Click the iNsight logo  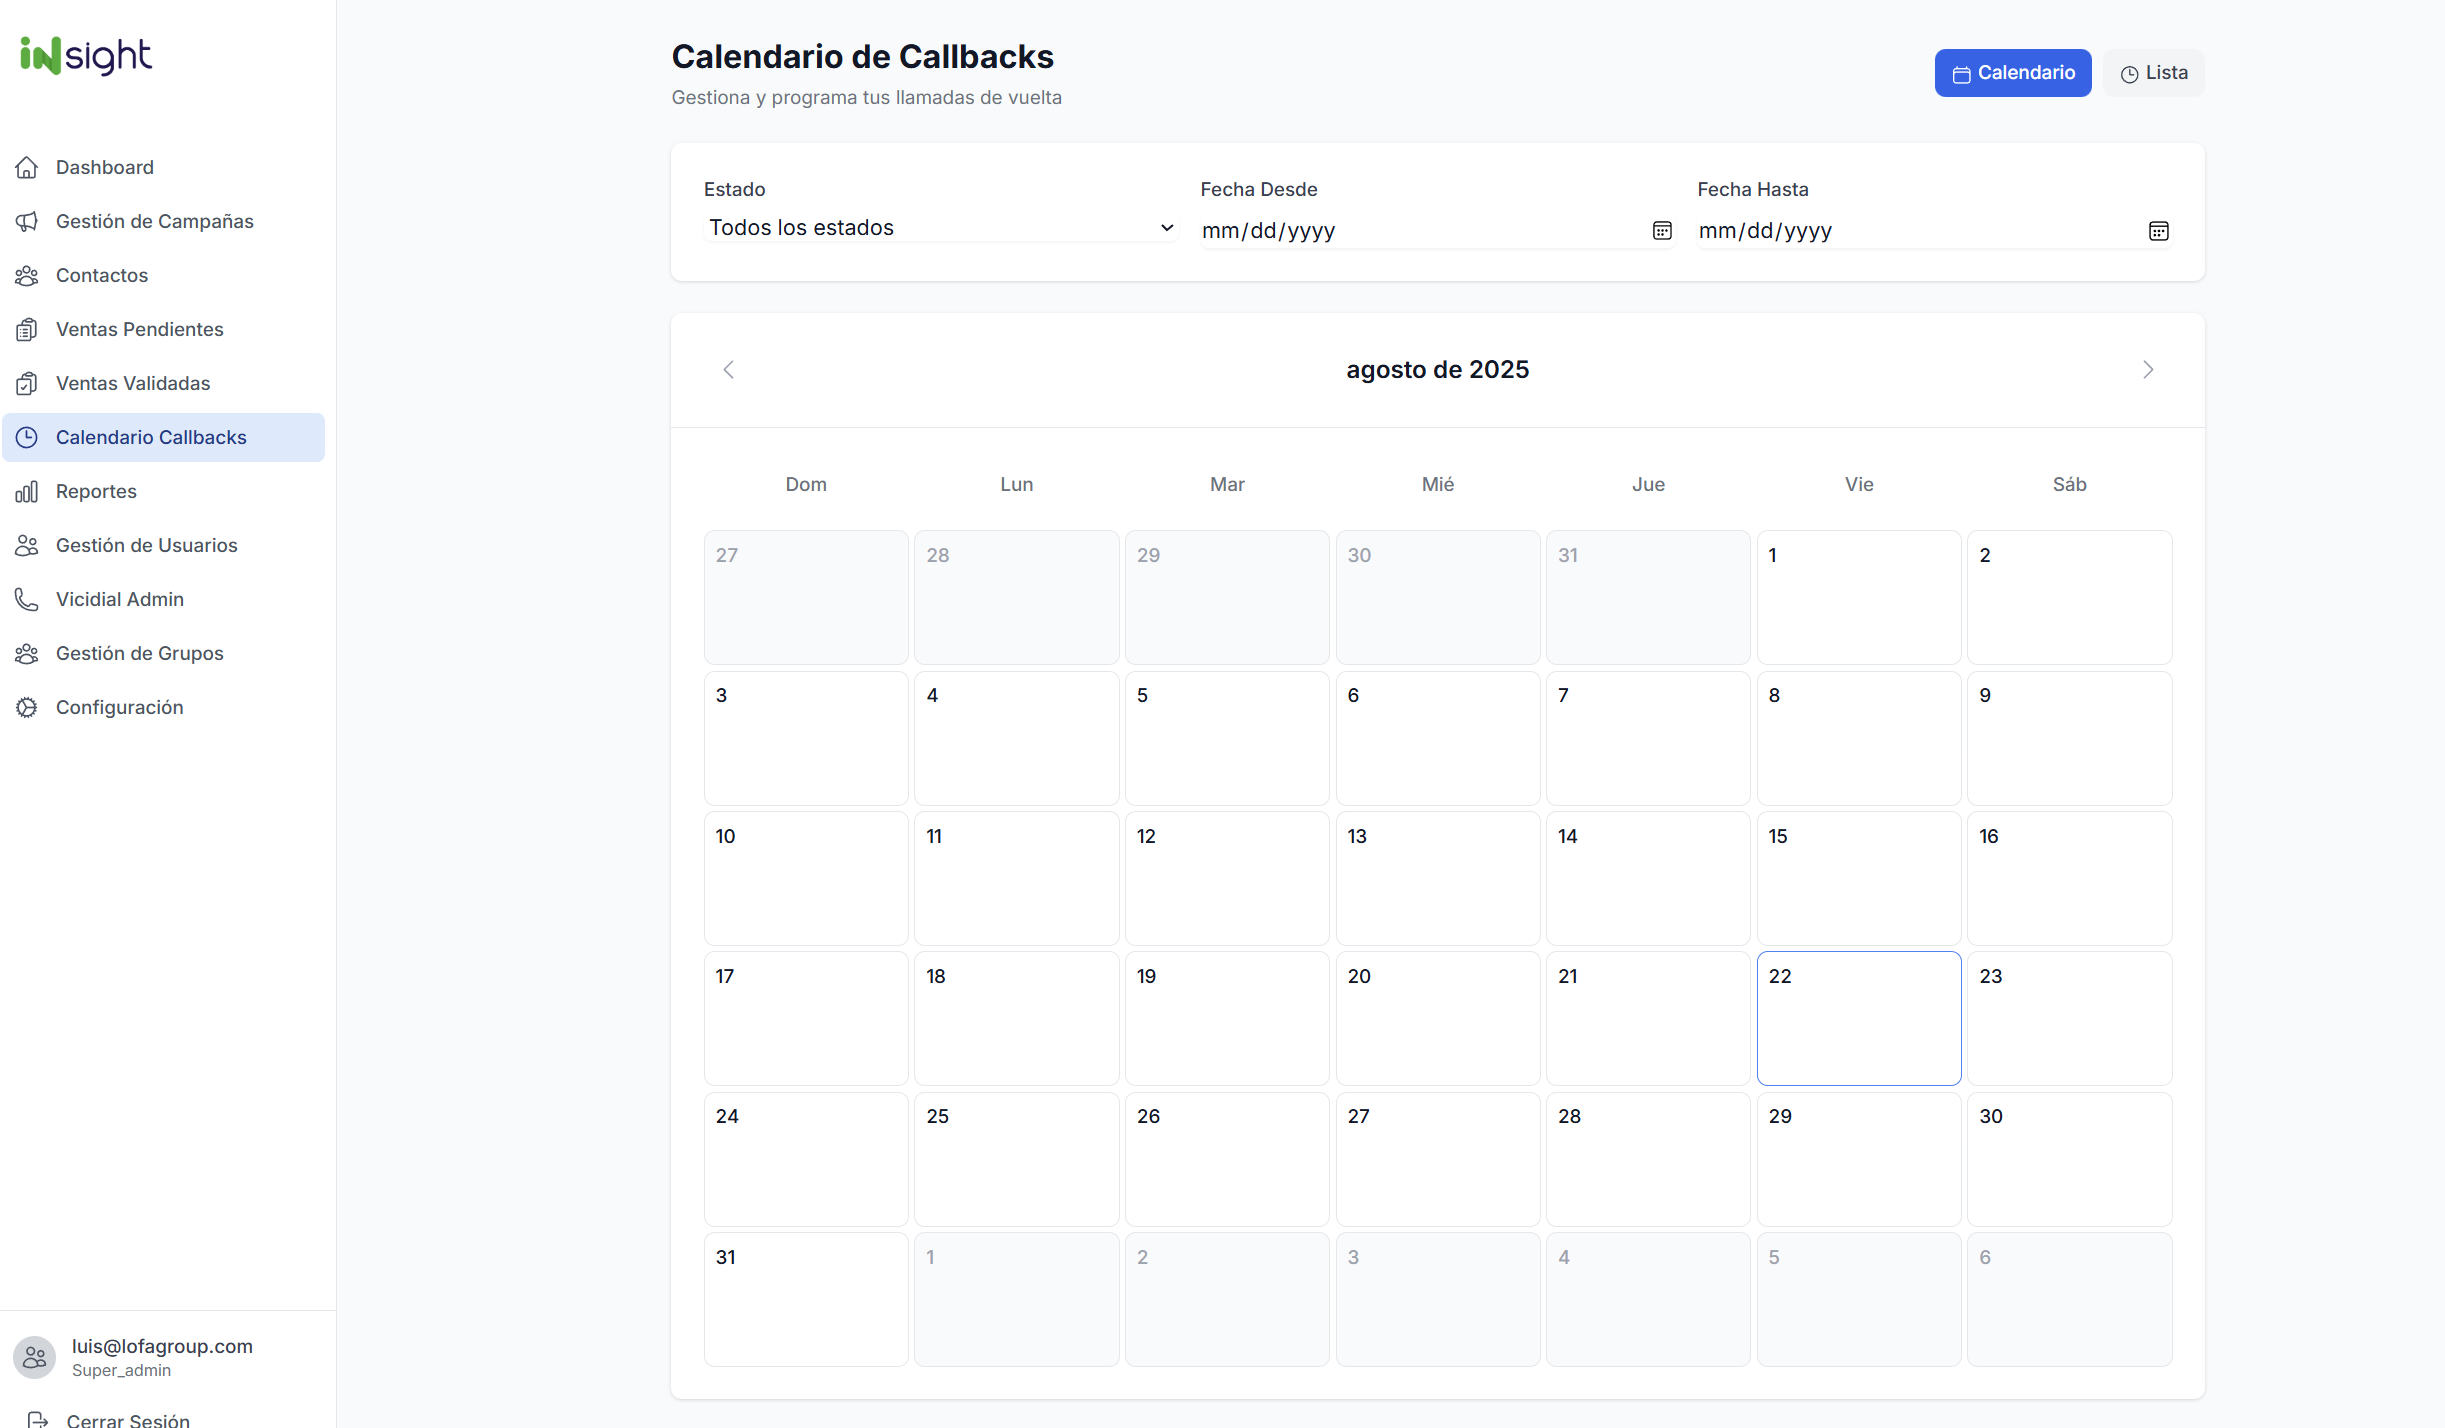[85, 57]
